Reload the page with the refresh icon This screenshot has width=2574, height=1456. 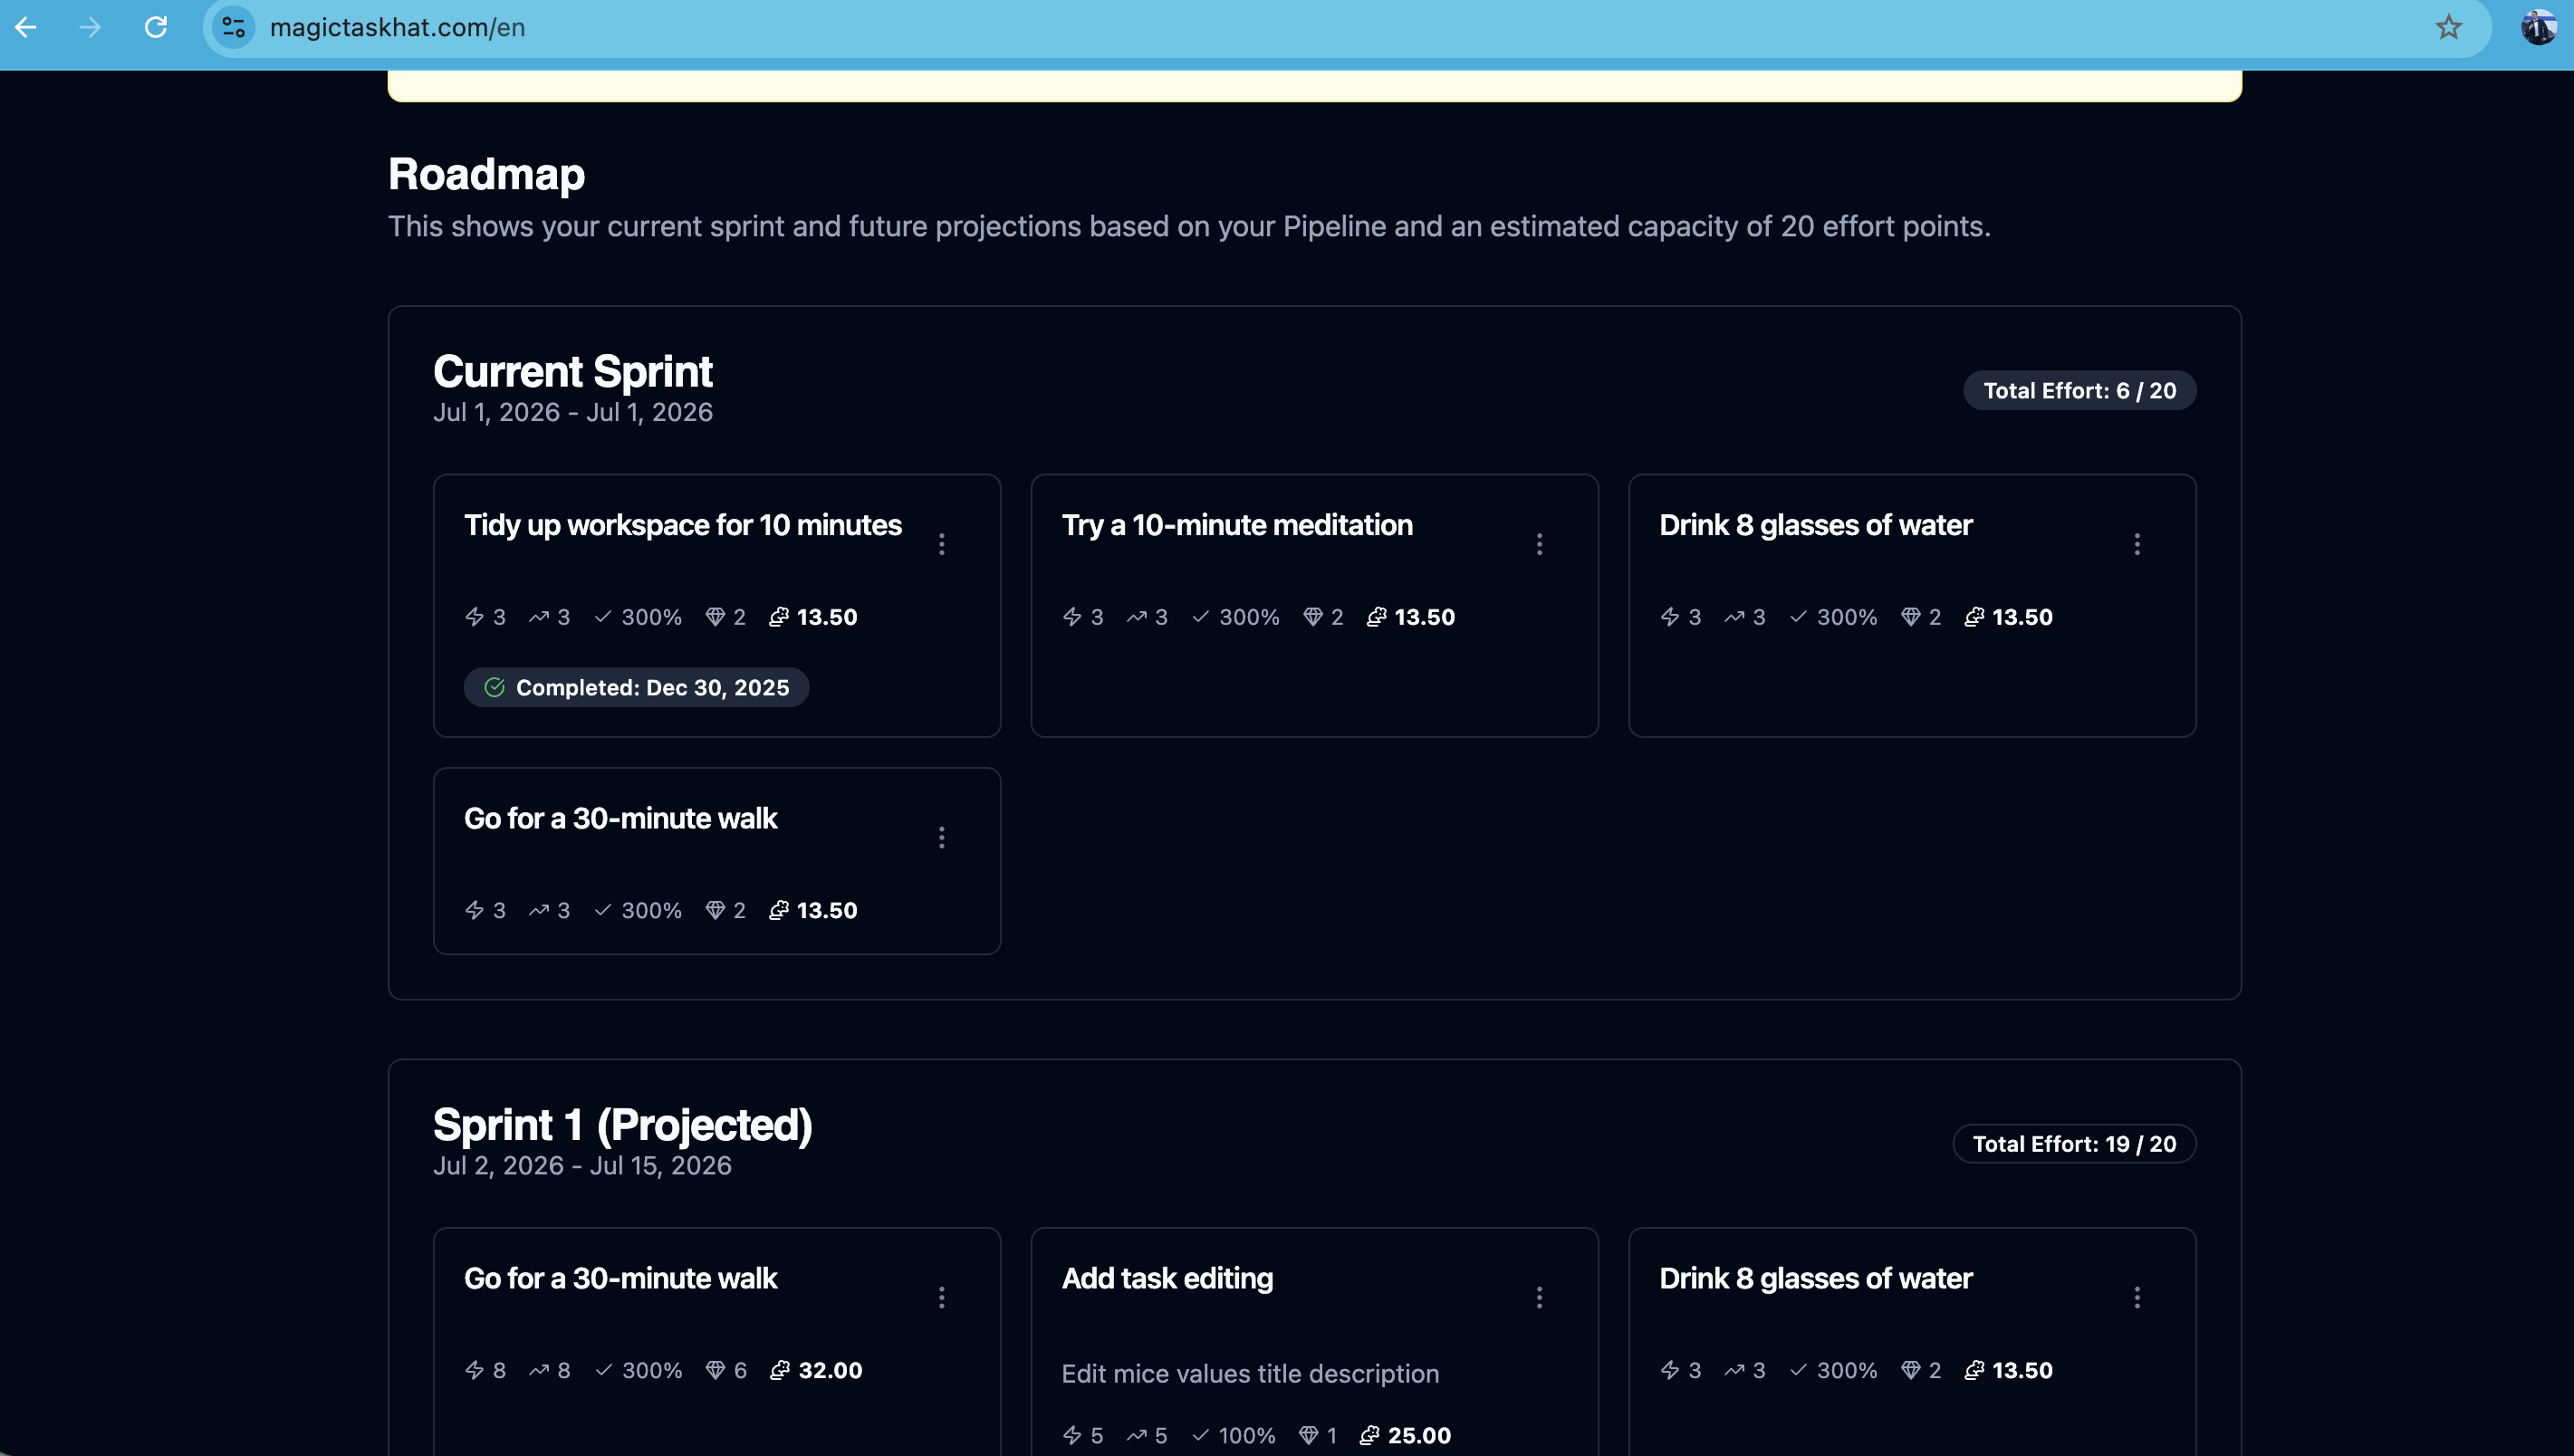point(156,27)
